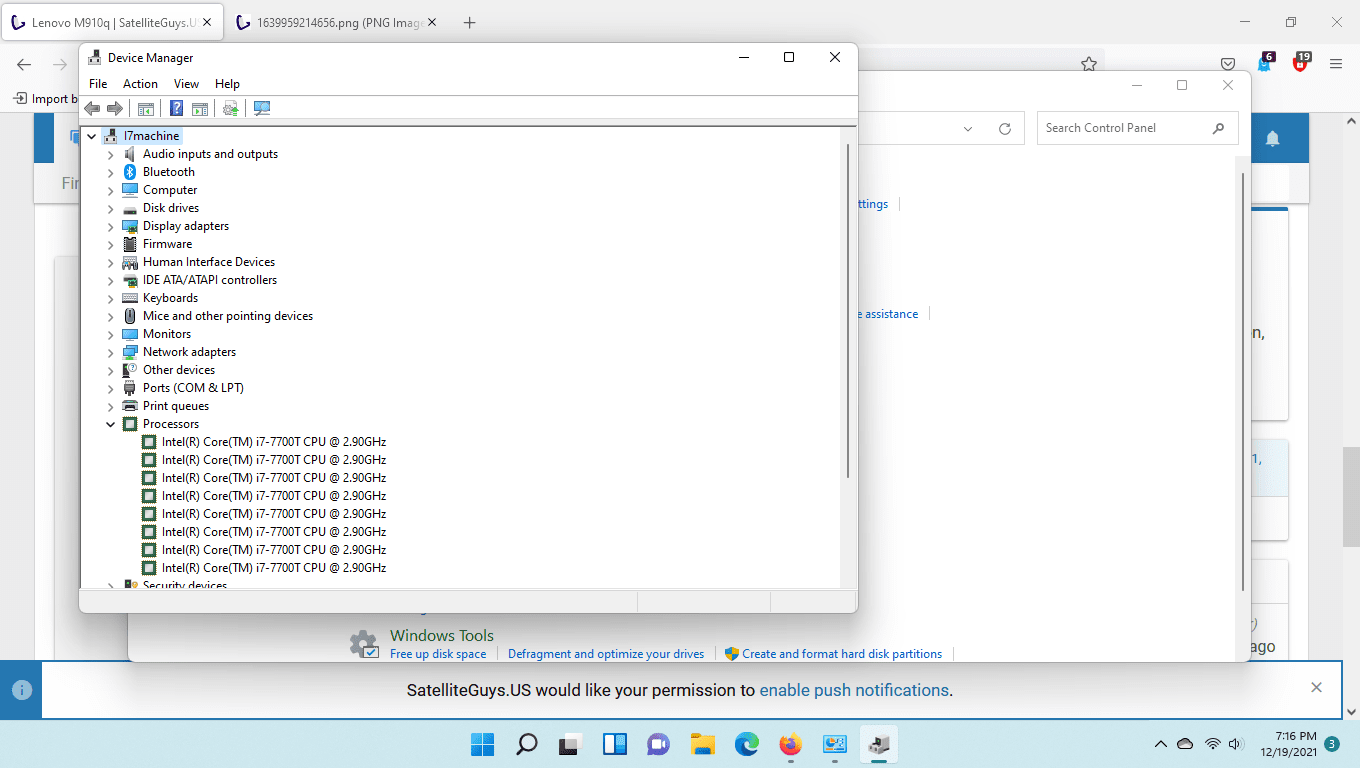Click the Forward arrow in Device Manager toolbar
This screenshot has width=1360, height=768.
[115, 108]
